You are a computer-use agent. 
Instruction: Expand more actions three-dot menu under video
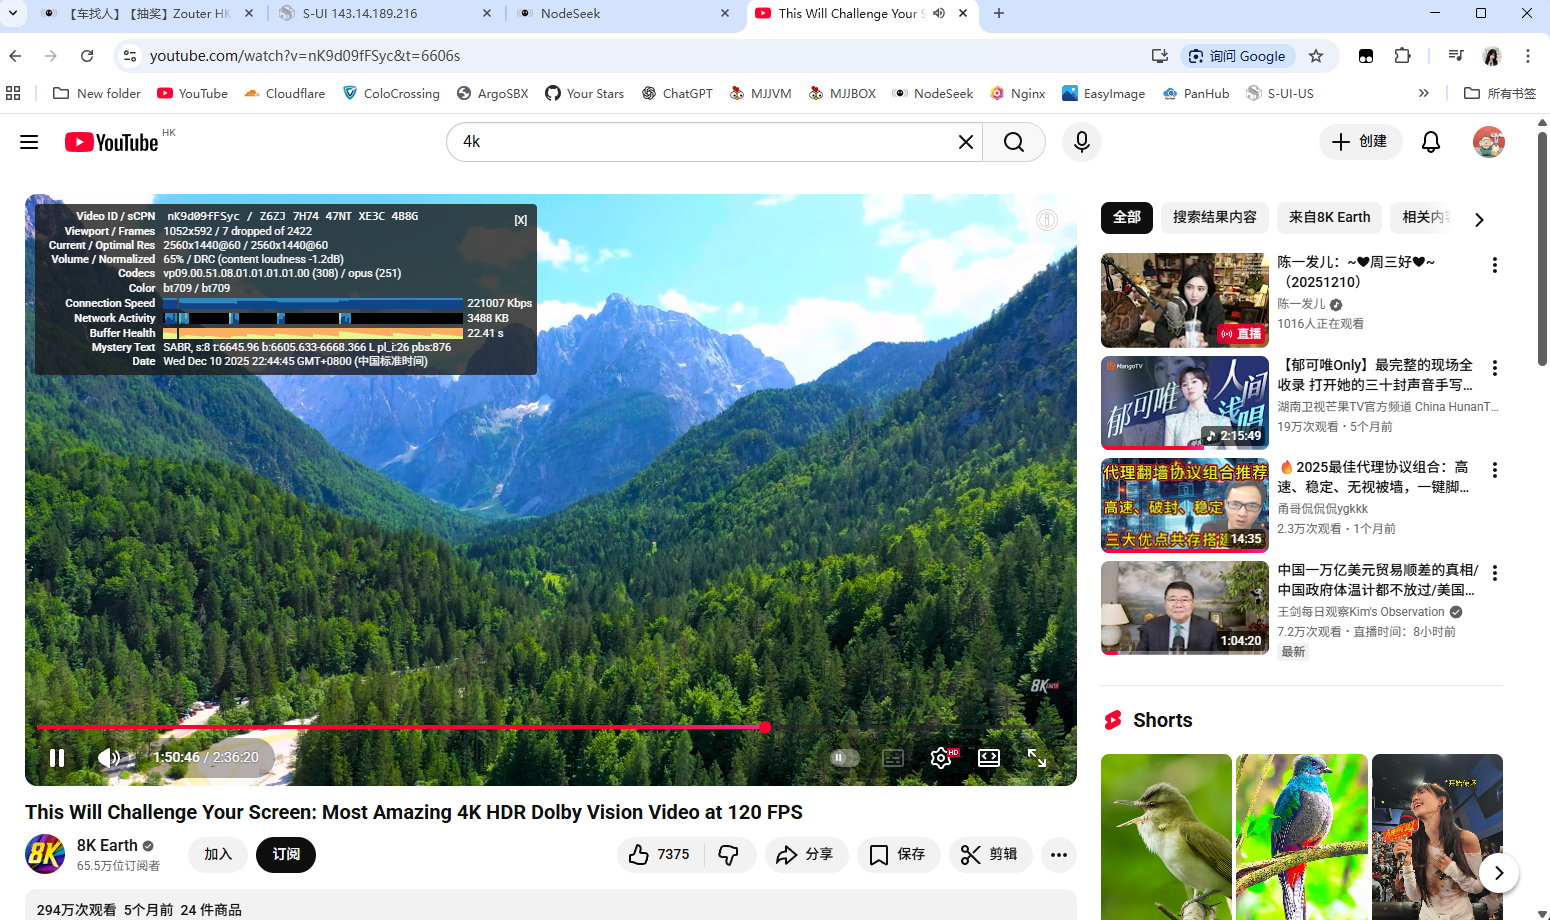click(1059, 855)
